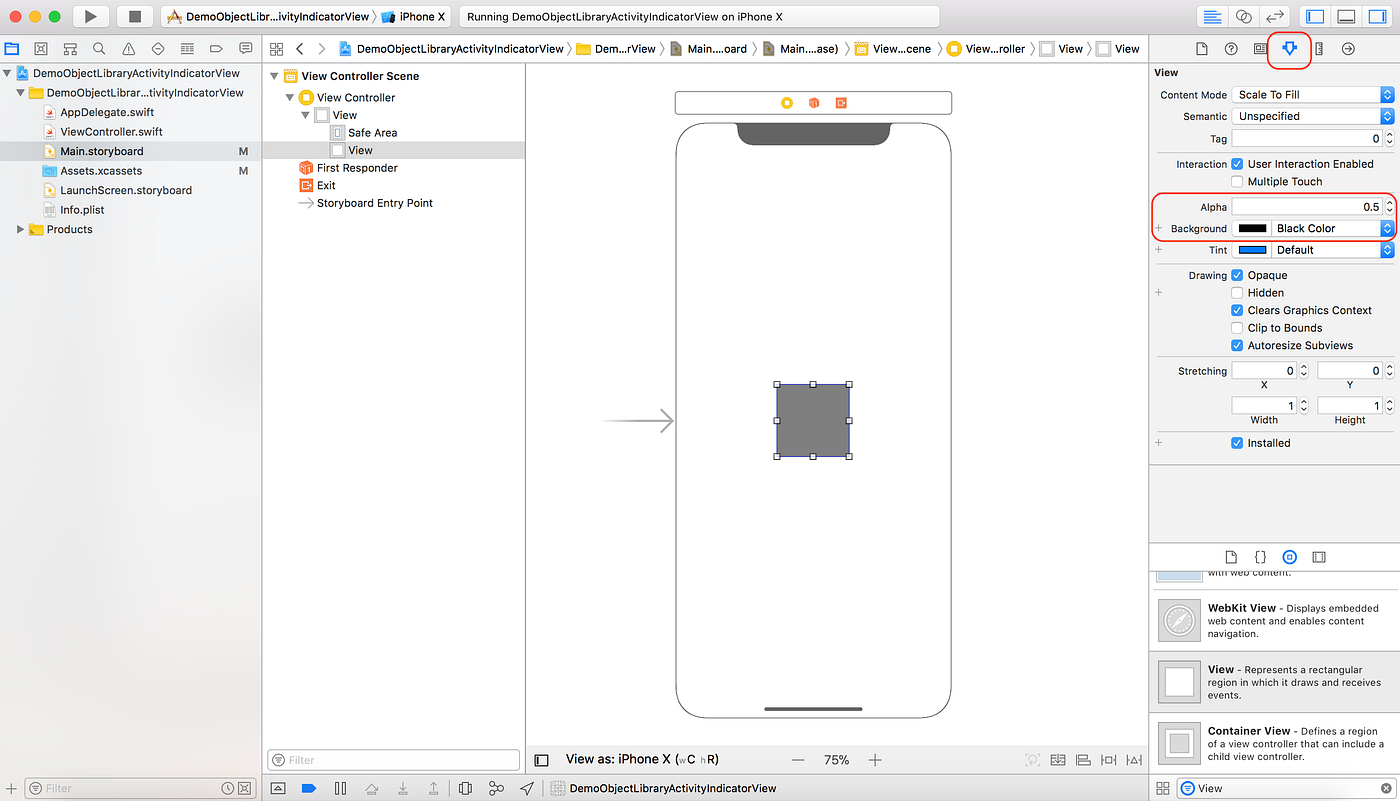This screenshot has height=801, width=1400.
Task: Switch to the Version editor
Action: (1274, 16)
